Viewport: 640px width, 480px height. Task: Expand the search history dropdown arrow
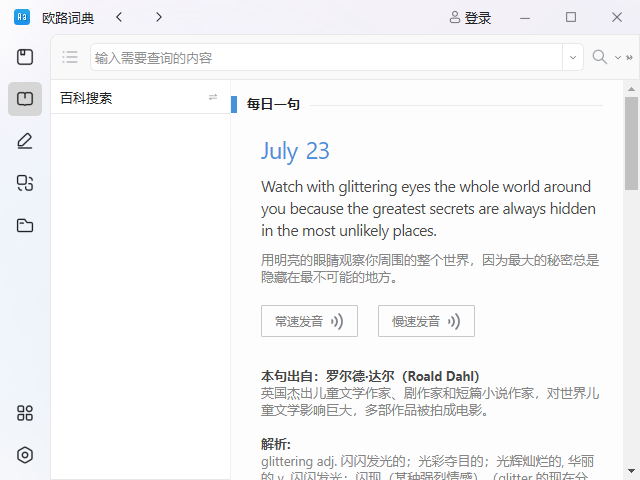(x=573, y=58)
